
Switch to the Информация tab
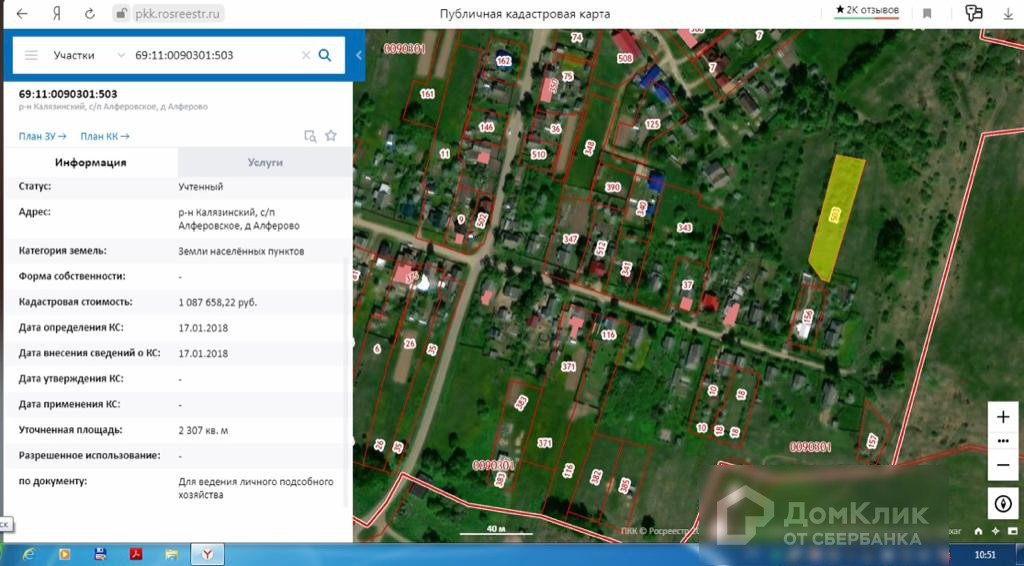(x=91, y=163)
